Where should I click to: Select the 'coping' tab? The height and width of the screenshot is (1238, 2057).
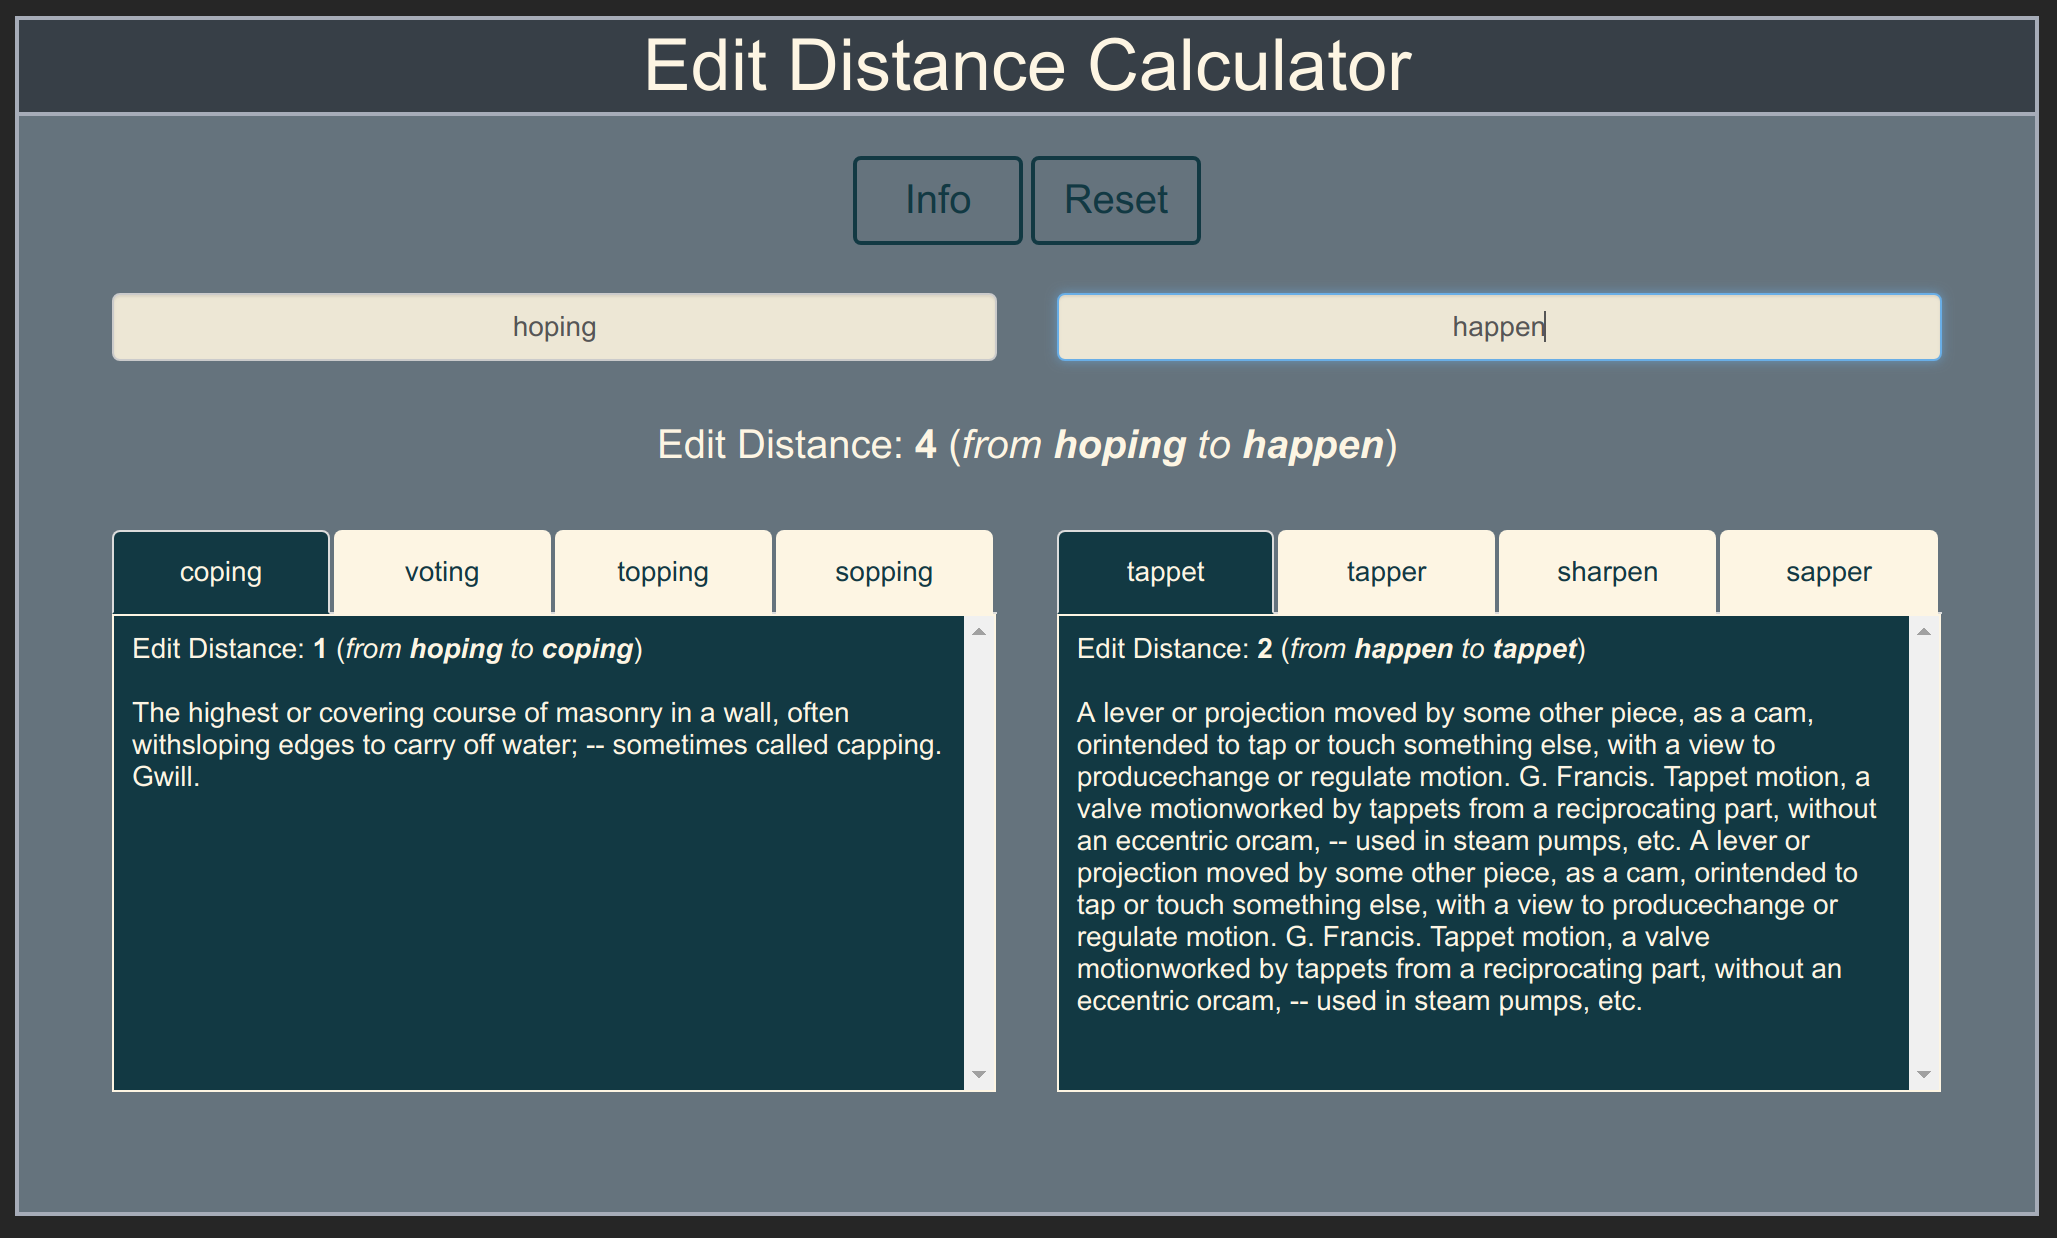click(222, 570)
